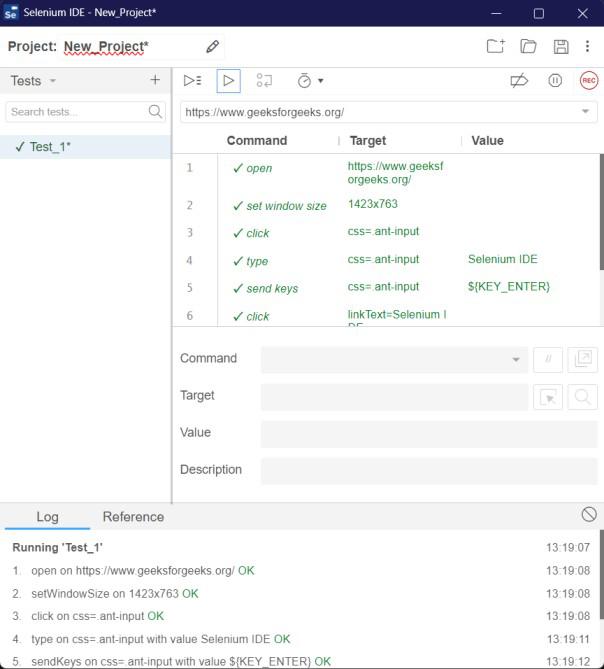Click the base URL field geeksforgeeks.org
The height and width of the screenshot is (669, 604).
coord(388,112)
